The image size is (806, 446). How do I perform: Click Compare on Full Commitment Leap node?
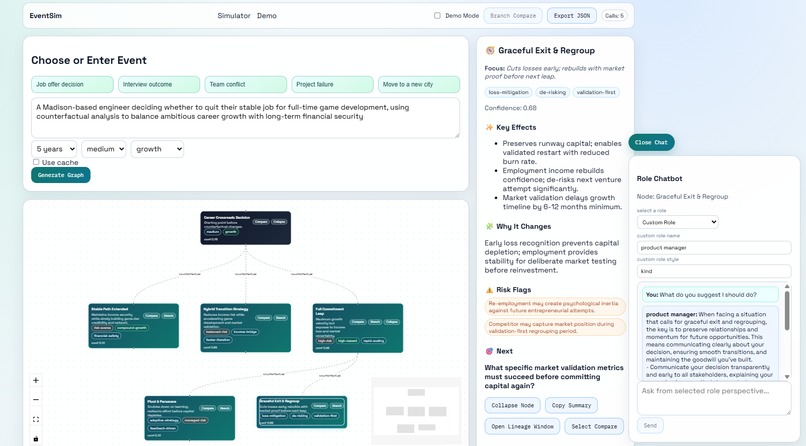coord(358,322)
